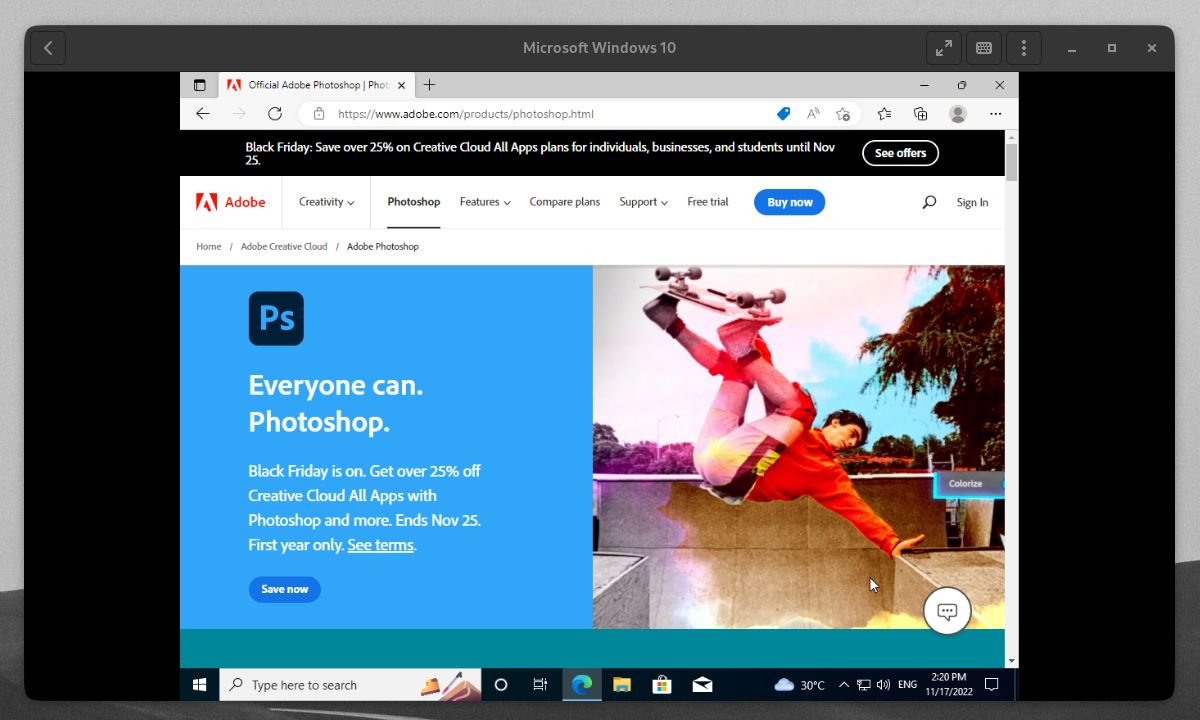Open the Compare plans nav item
Screen dimensions: 1200x720
pos(565,202)
